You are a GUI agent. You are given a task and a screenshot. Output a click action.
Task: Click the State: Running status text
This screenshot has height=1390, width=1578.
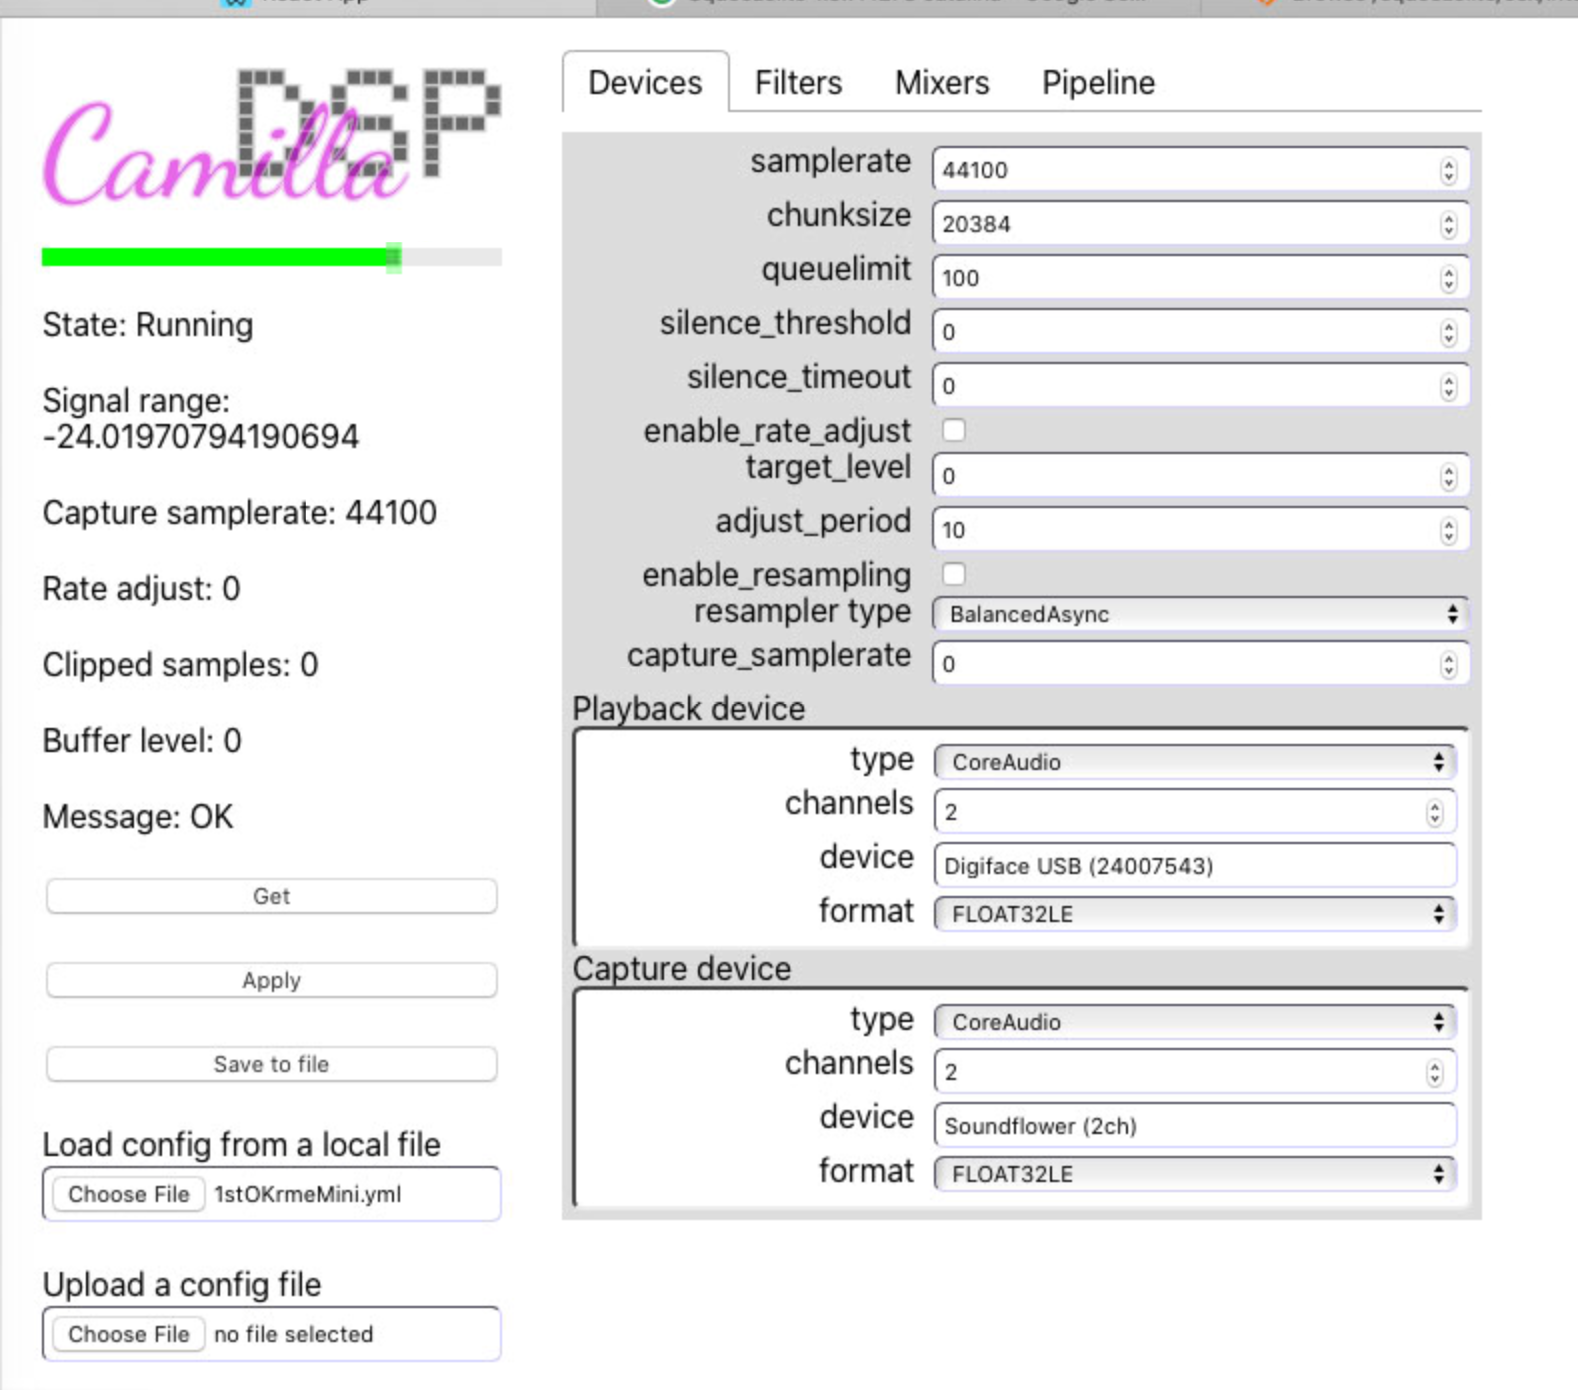(x=148, y=325)
